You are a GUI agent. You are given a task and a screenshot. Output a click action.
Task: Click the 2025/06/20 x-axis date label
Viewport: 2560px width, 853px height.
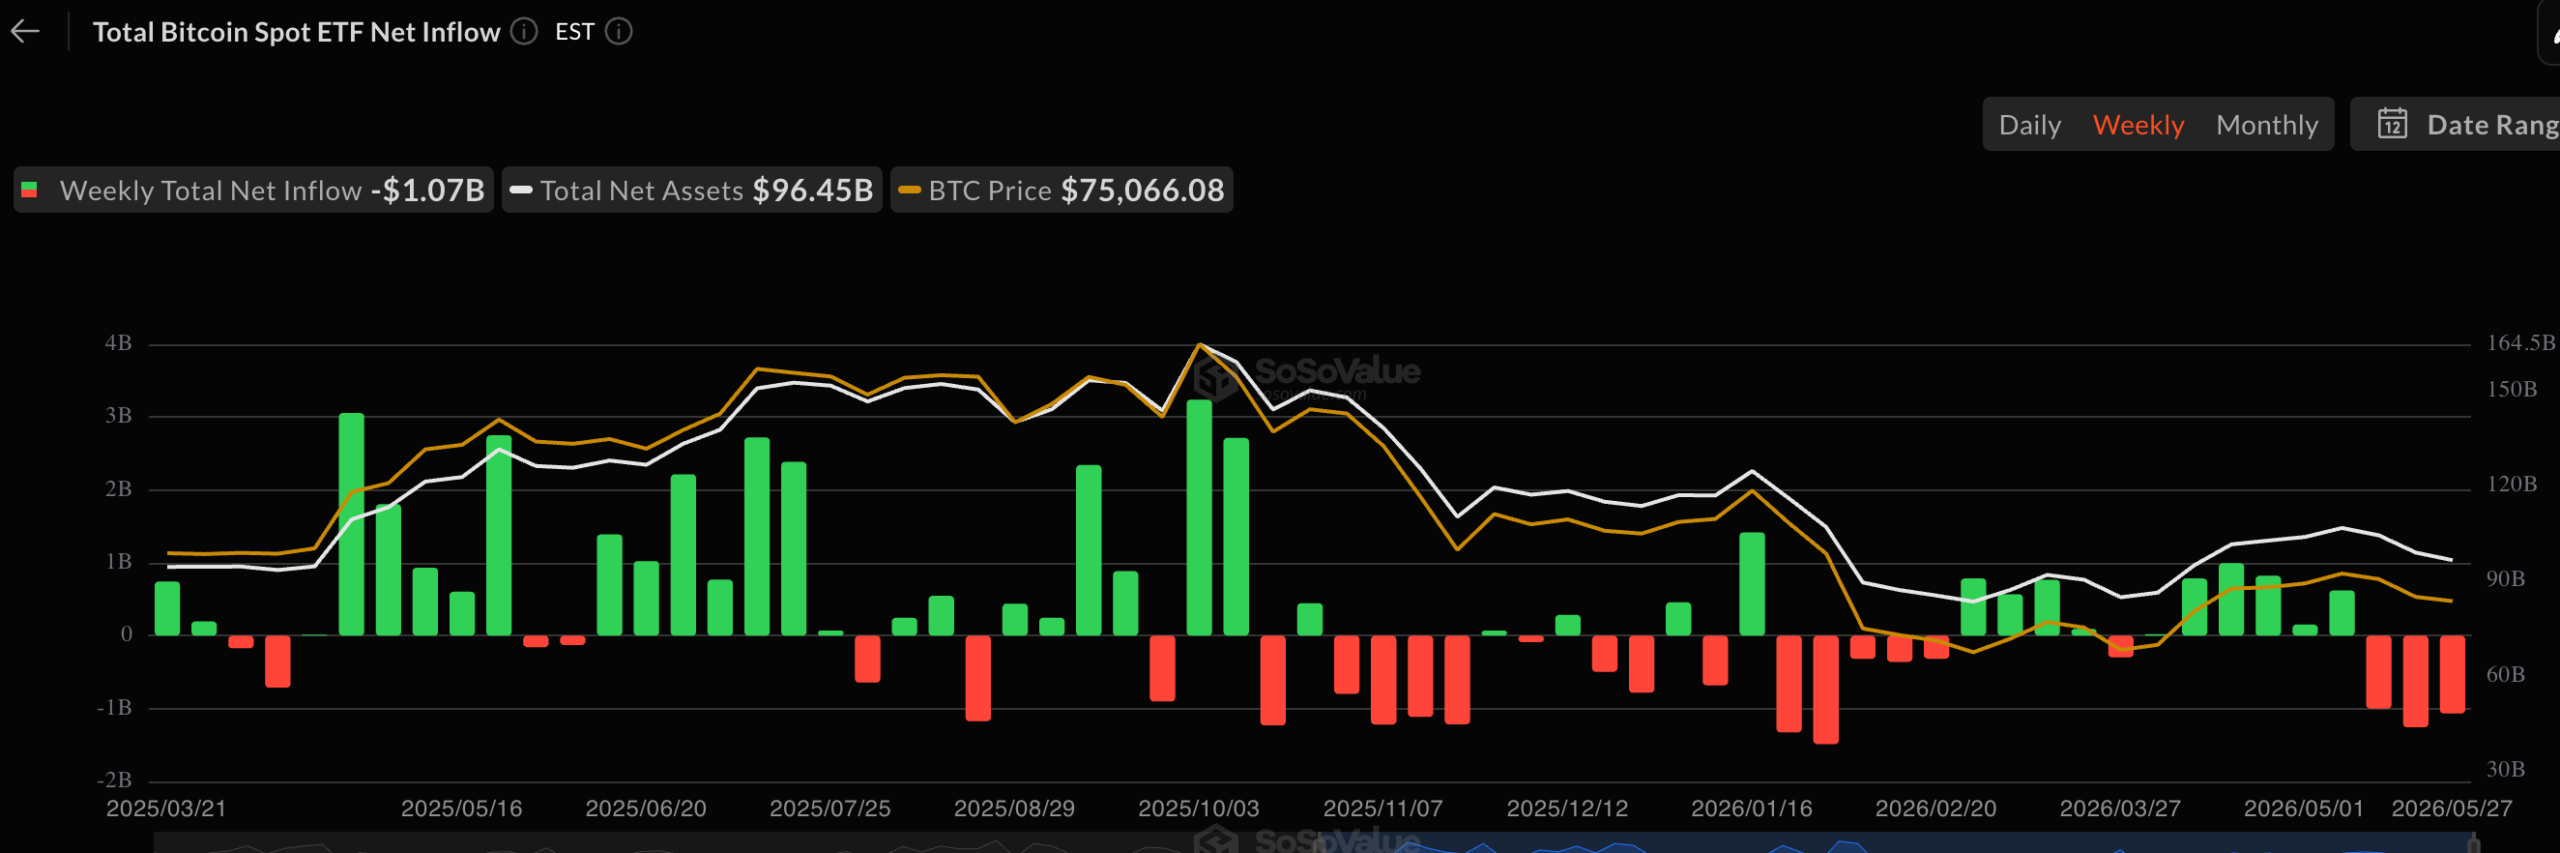[646, 808]
